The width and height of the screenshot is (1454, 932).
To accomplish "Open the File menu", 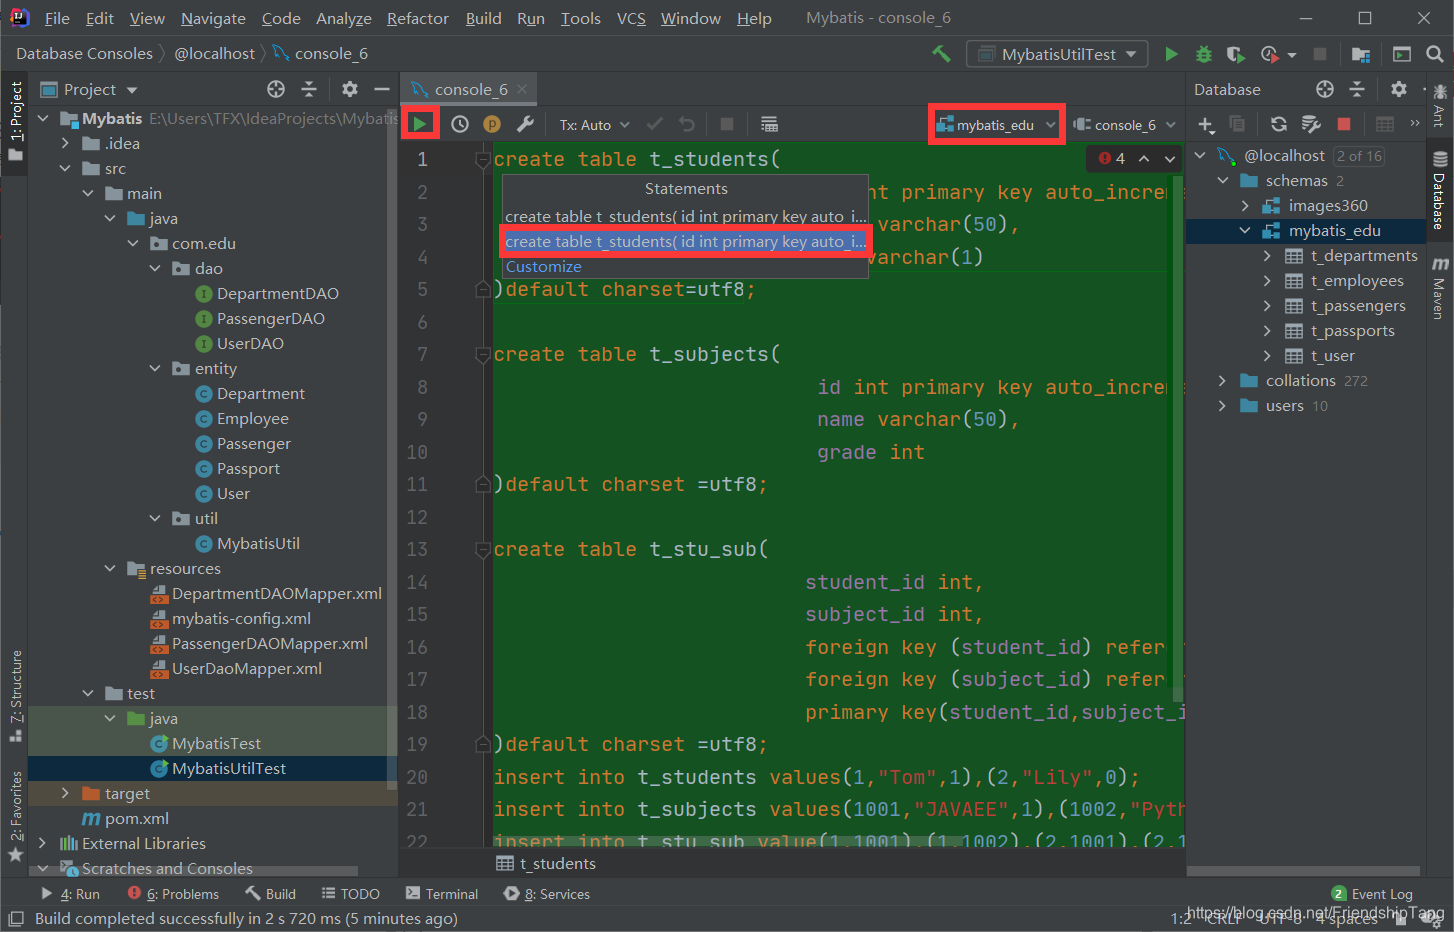I will (x=57, y=19).
